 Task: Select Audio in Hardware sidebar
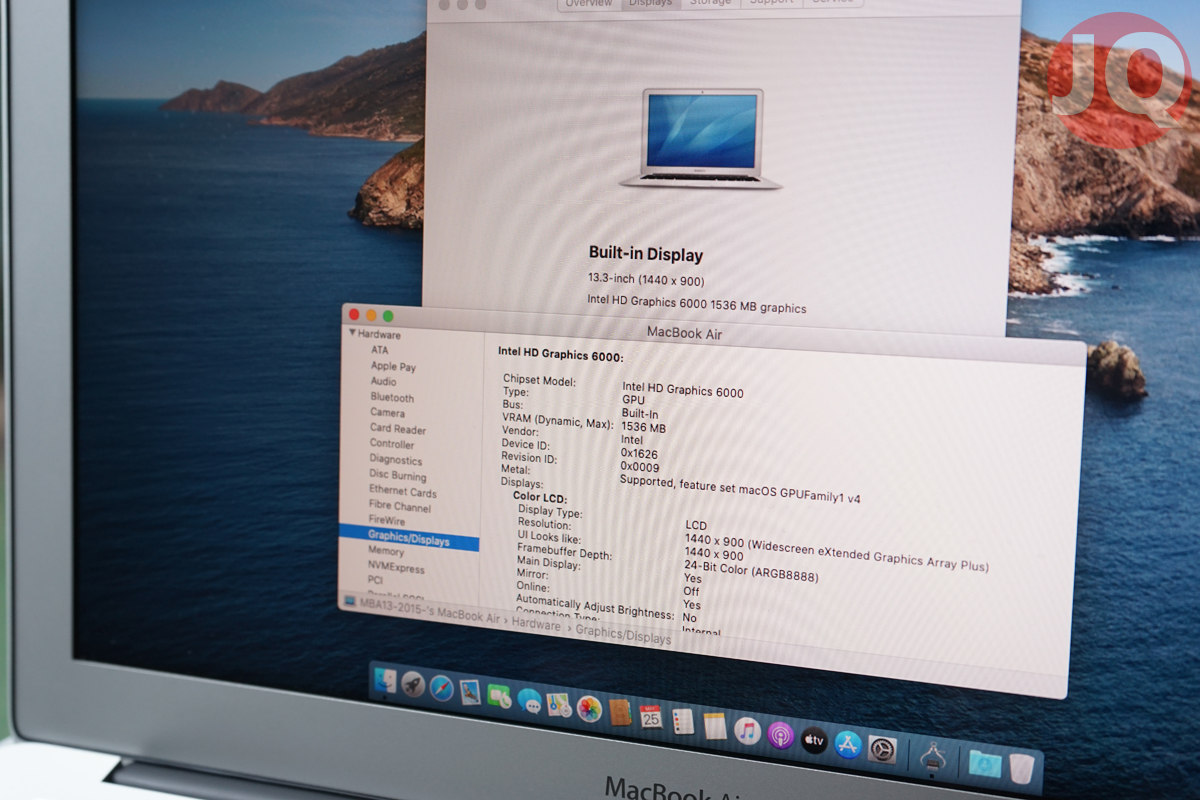pos(383,381)
